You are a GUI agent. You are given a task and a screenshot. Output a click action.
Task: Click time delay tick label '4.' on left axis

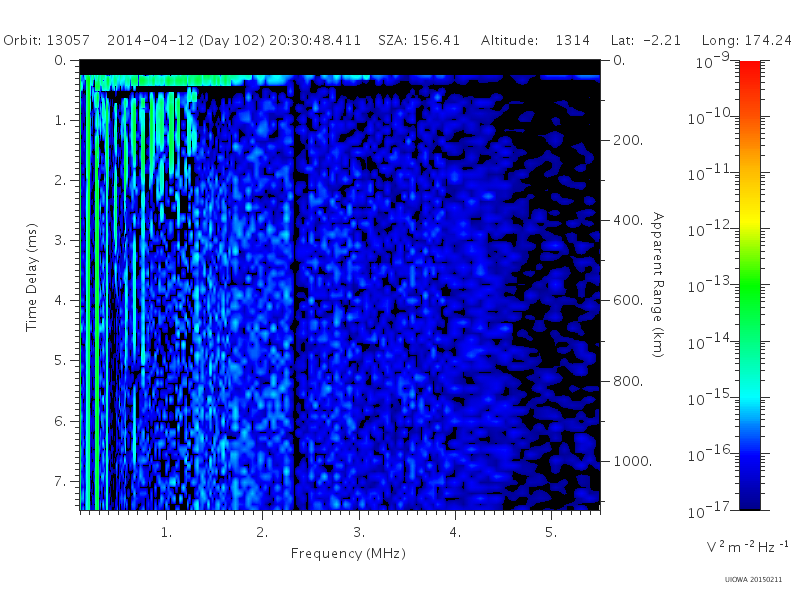pos(60,301)
